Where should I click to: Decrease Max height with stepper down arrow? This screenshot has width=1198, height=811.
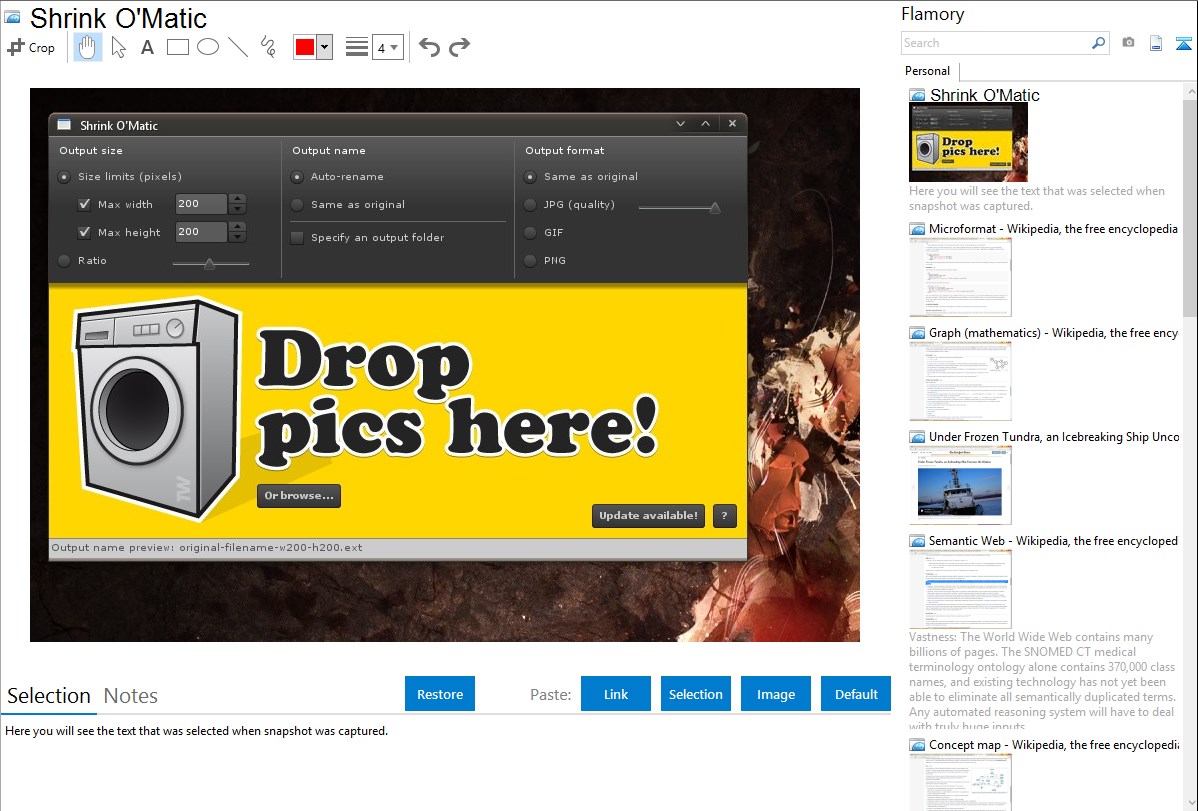pyautogui.click(x=238, y=237)
